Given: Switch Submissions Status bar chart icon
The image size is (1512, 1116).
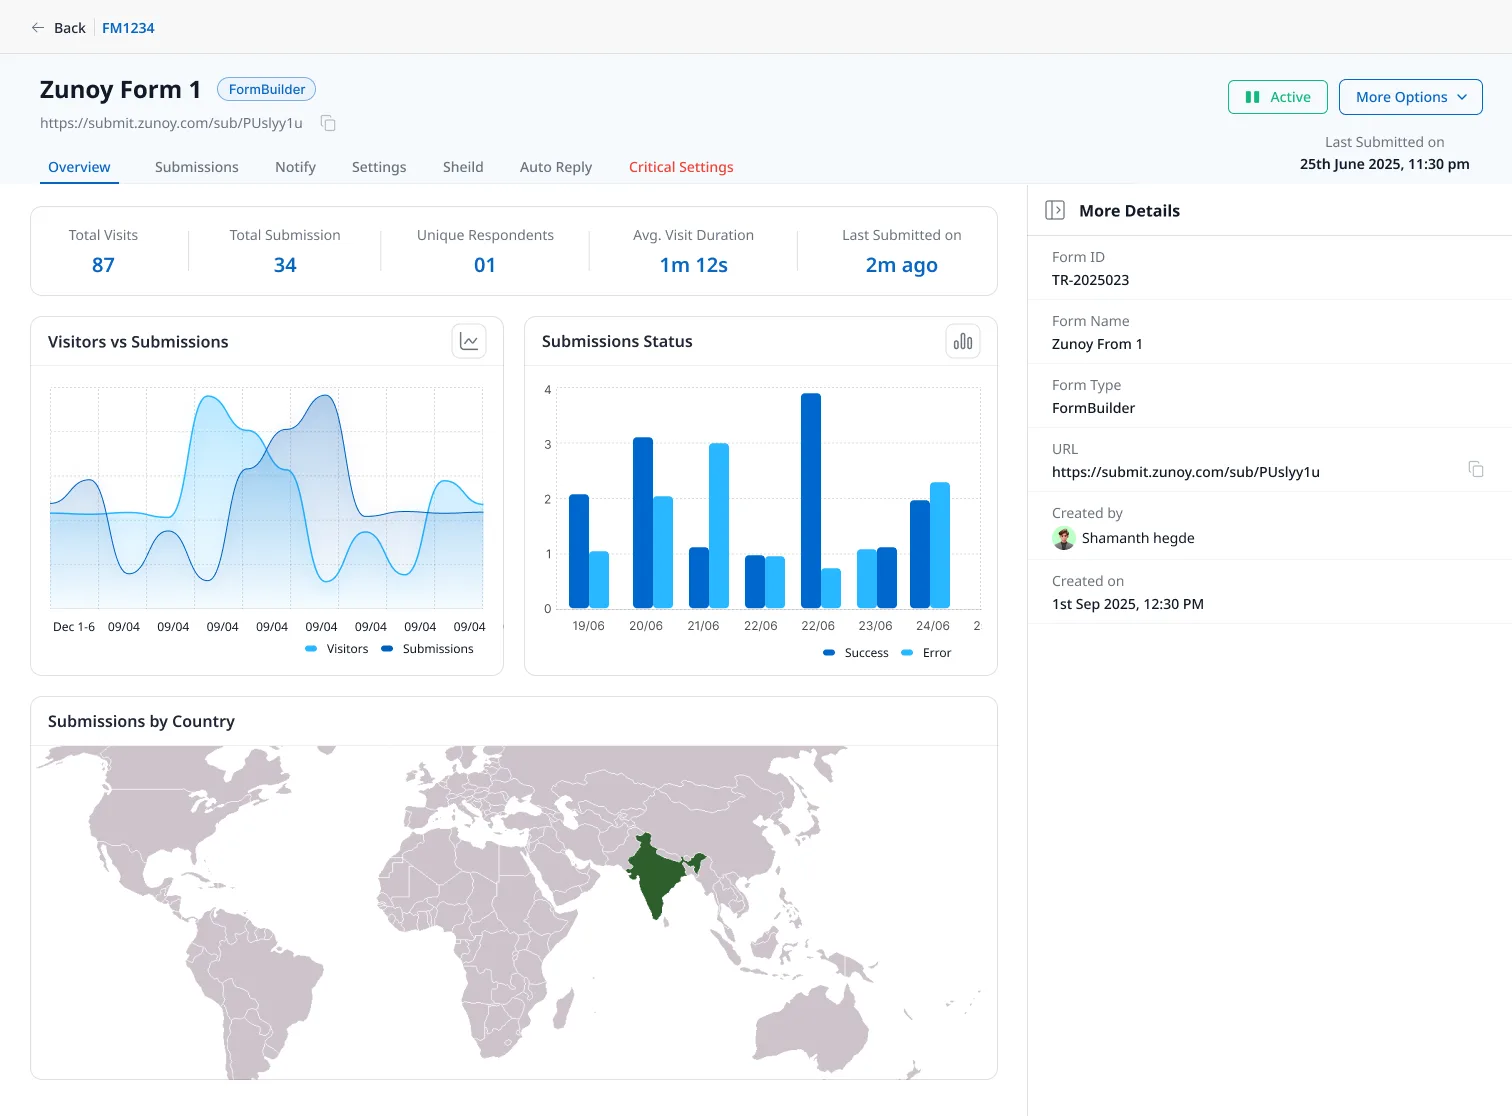Looking at the screenshot, I should coord(963,341).
